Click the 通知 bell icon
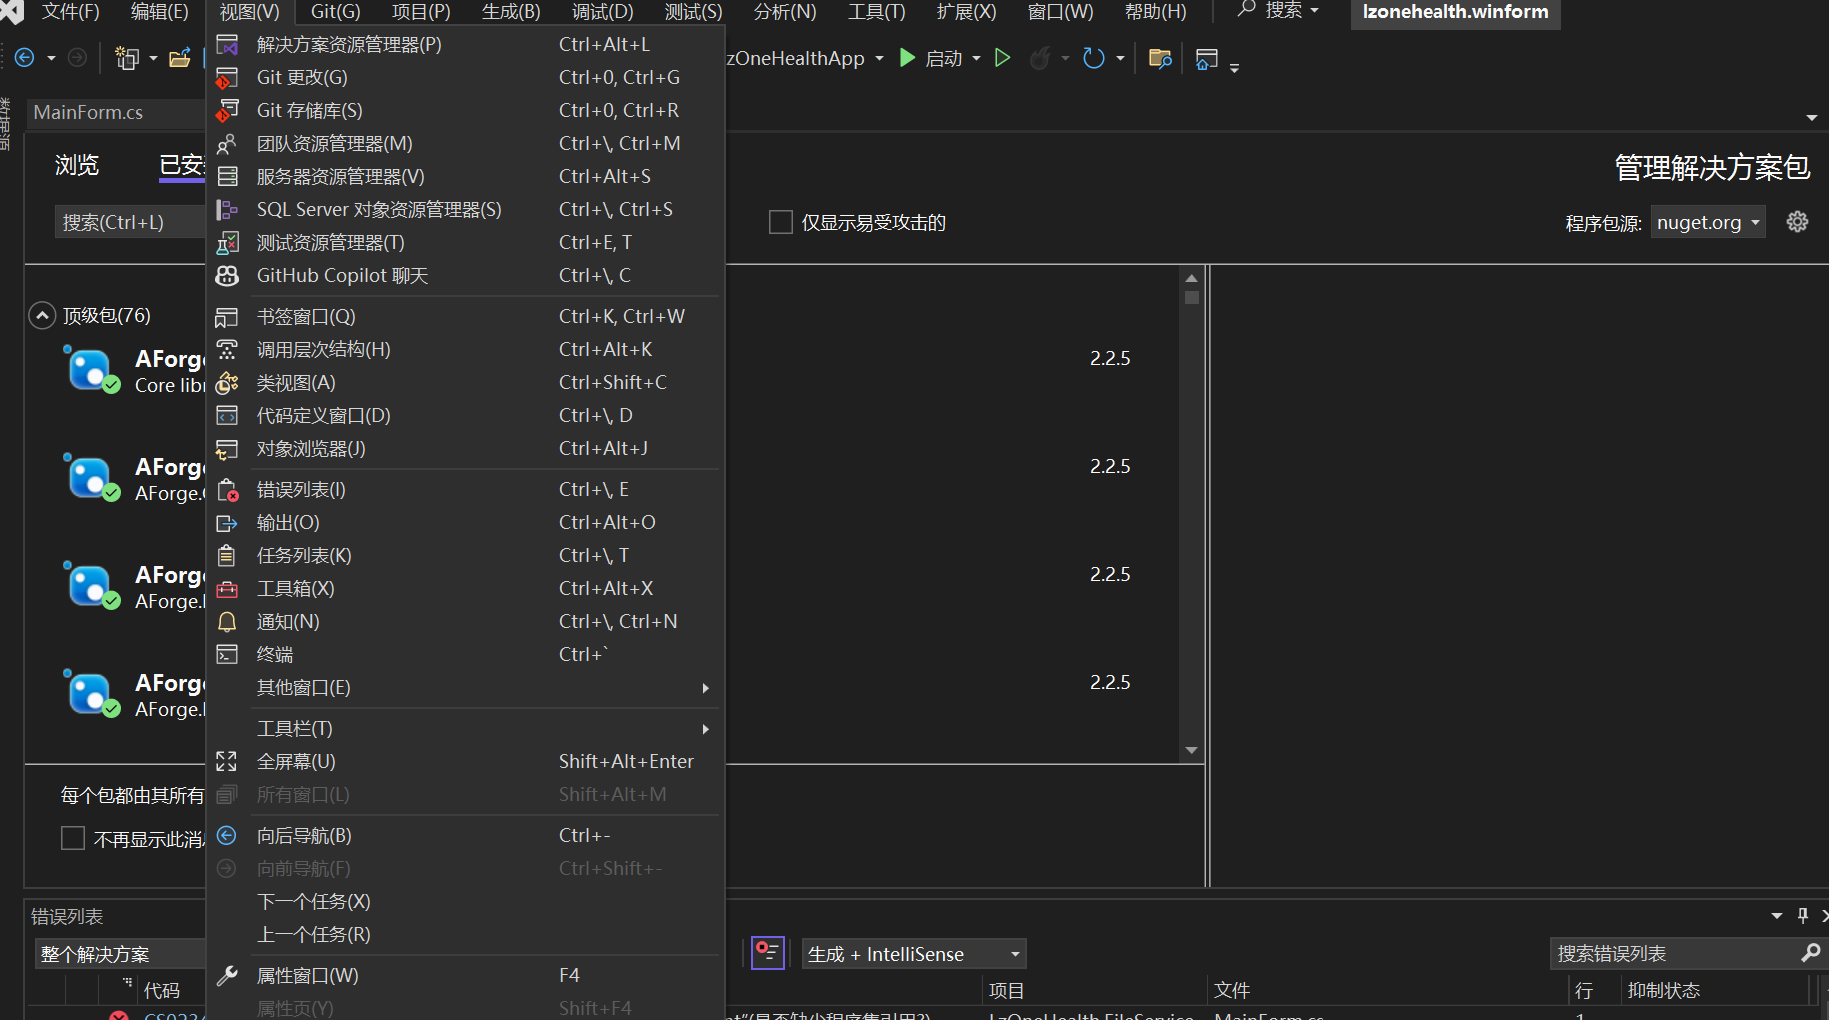 click(227, 621)
